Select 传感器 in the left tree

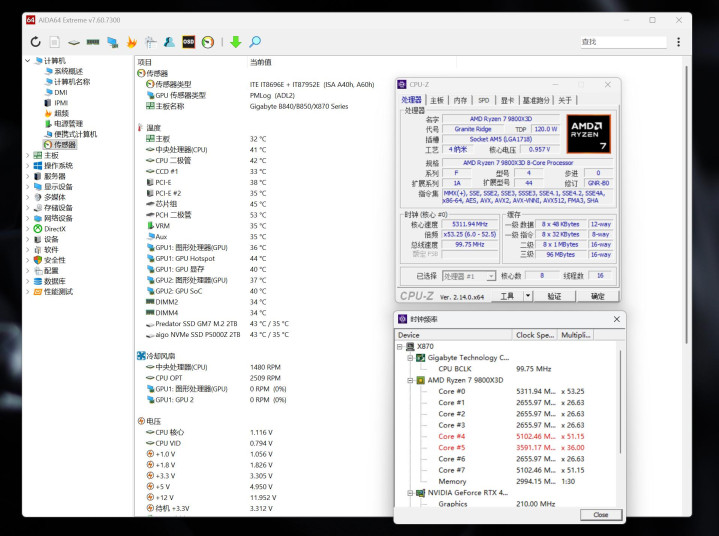point(64,144)
